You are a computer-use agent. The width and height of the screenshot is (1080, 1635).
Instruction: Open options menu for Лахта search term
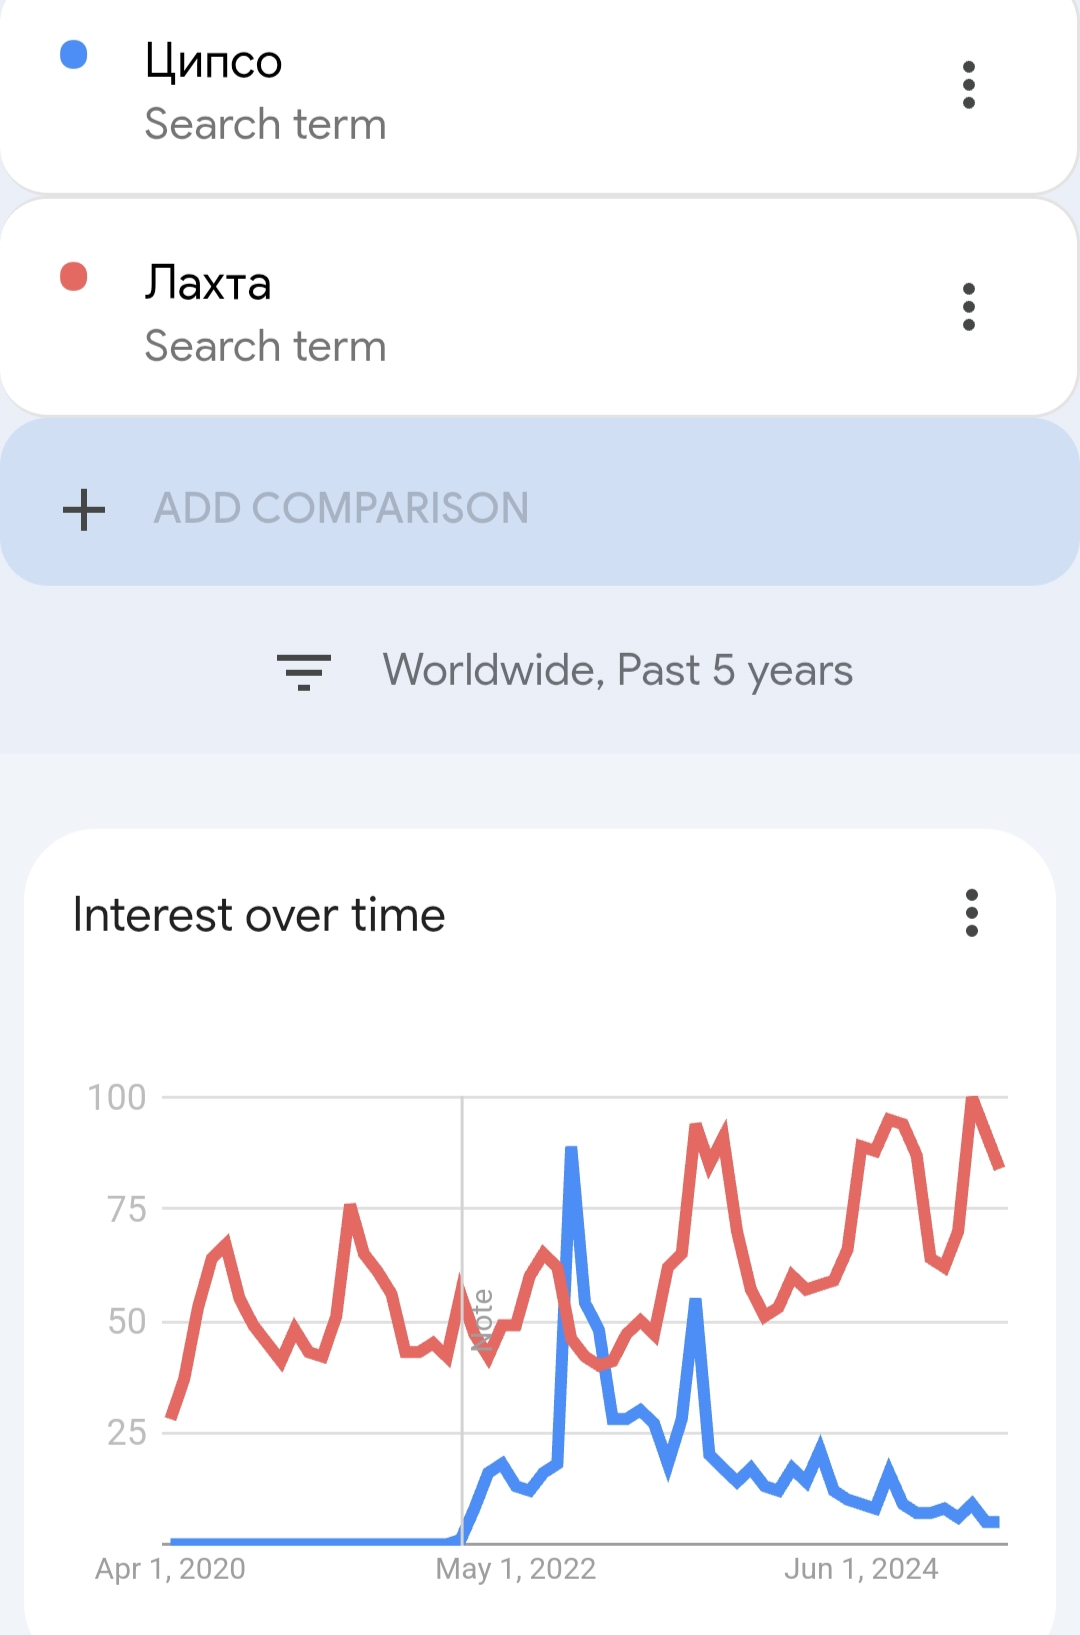(x=968, y=307)
